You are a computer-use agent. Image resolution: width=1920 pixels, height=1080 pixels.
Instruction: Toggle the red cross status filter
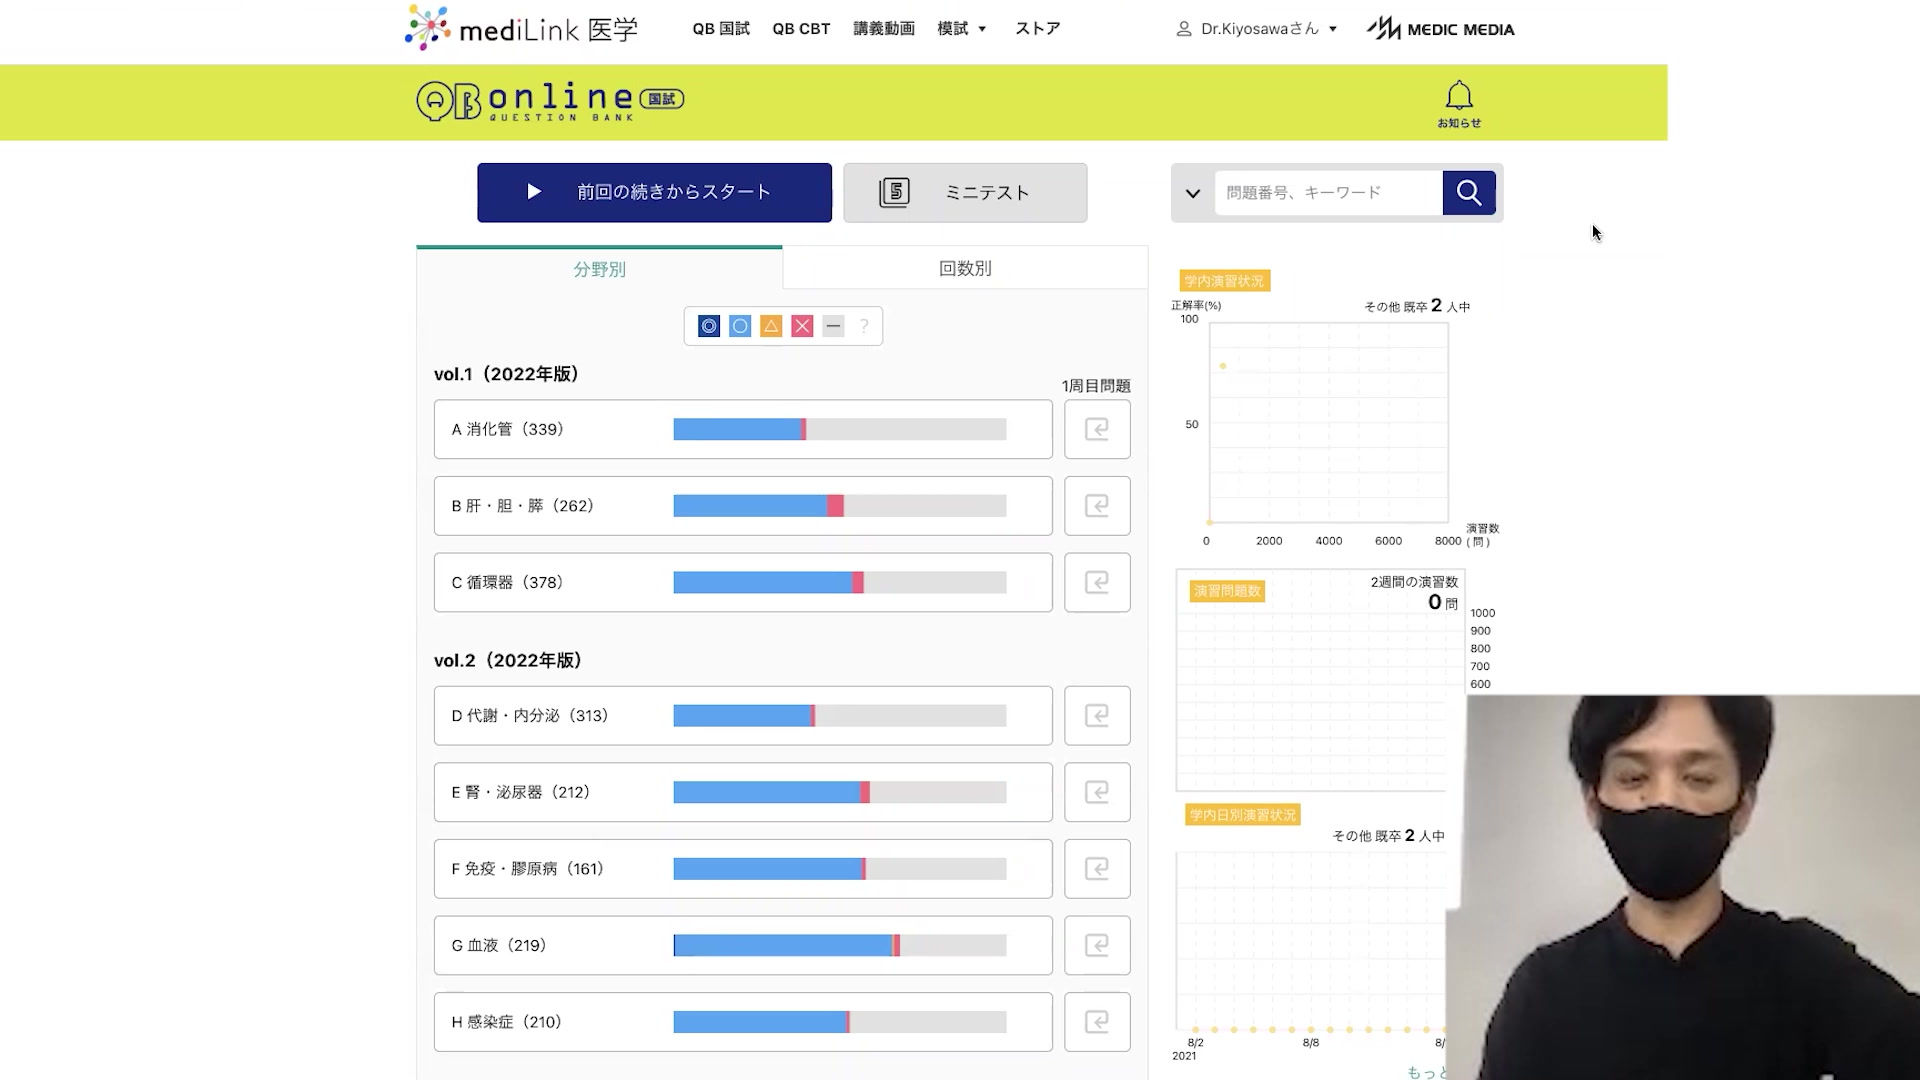tap(802, 326)
